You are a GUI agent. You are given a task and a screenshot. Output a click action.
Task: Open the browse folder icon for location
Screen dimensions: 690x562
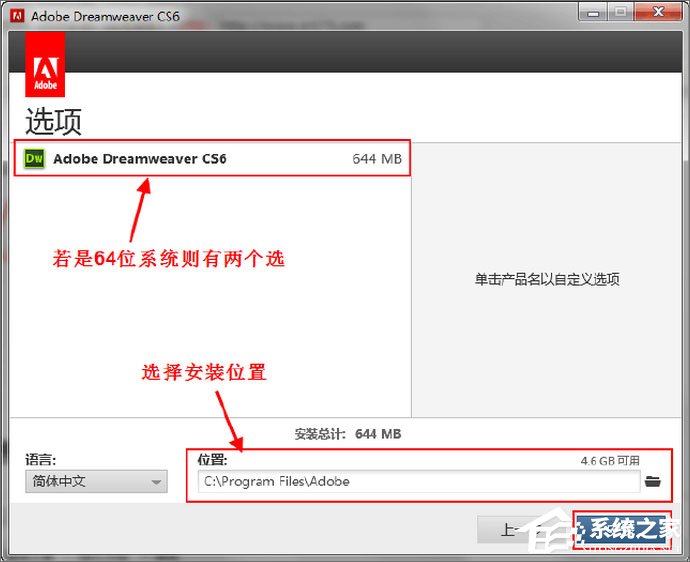point(653,481)
